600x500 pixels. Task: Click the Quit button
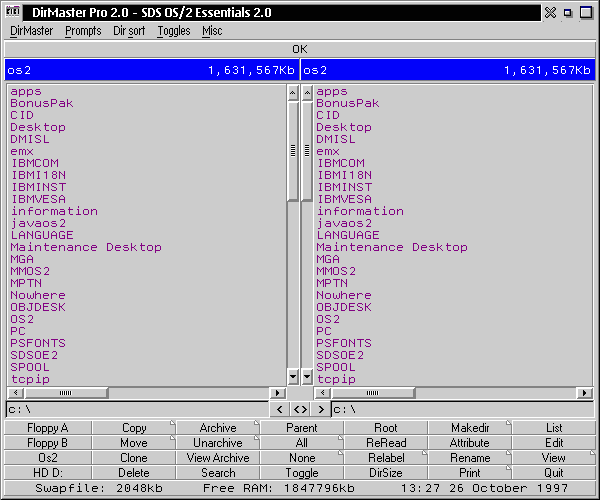click(x=554, y=472)
